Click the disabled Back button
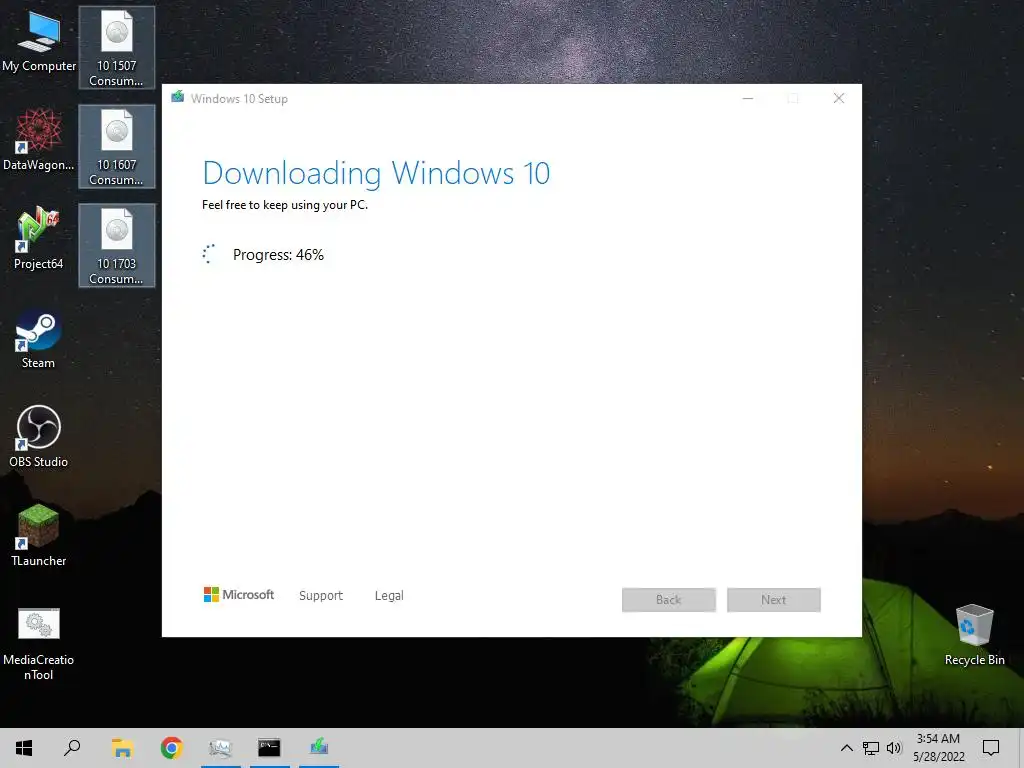Image resolution: width=1024 pixels, height=768 pixels. tap(669, 600)
